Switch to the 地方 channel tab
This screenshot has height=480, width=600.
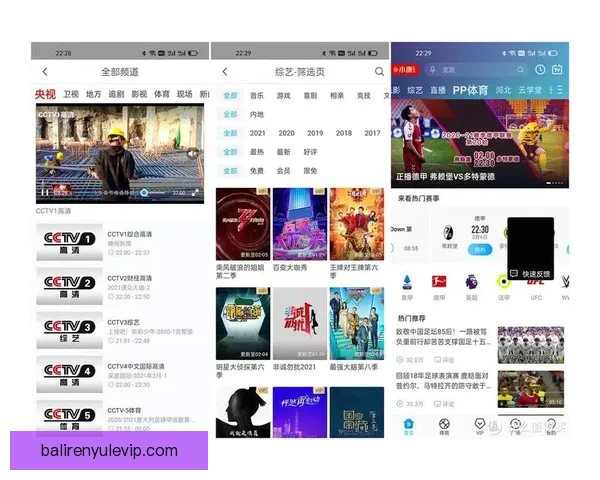93,94
